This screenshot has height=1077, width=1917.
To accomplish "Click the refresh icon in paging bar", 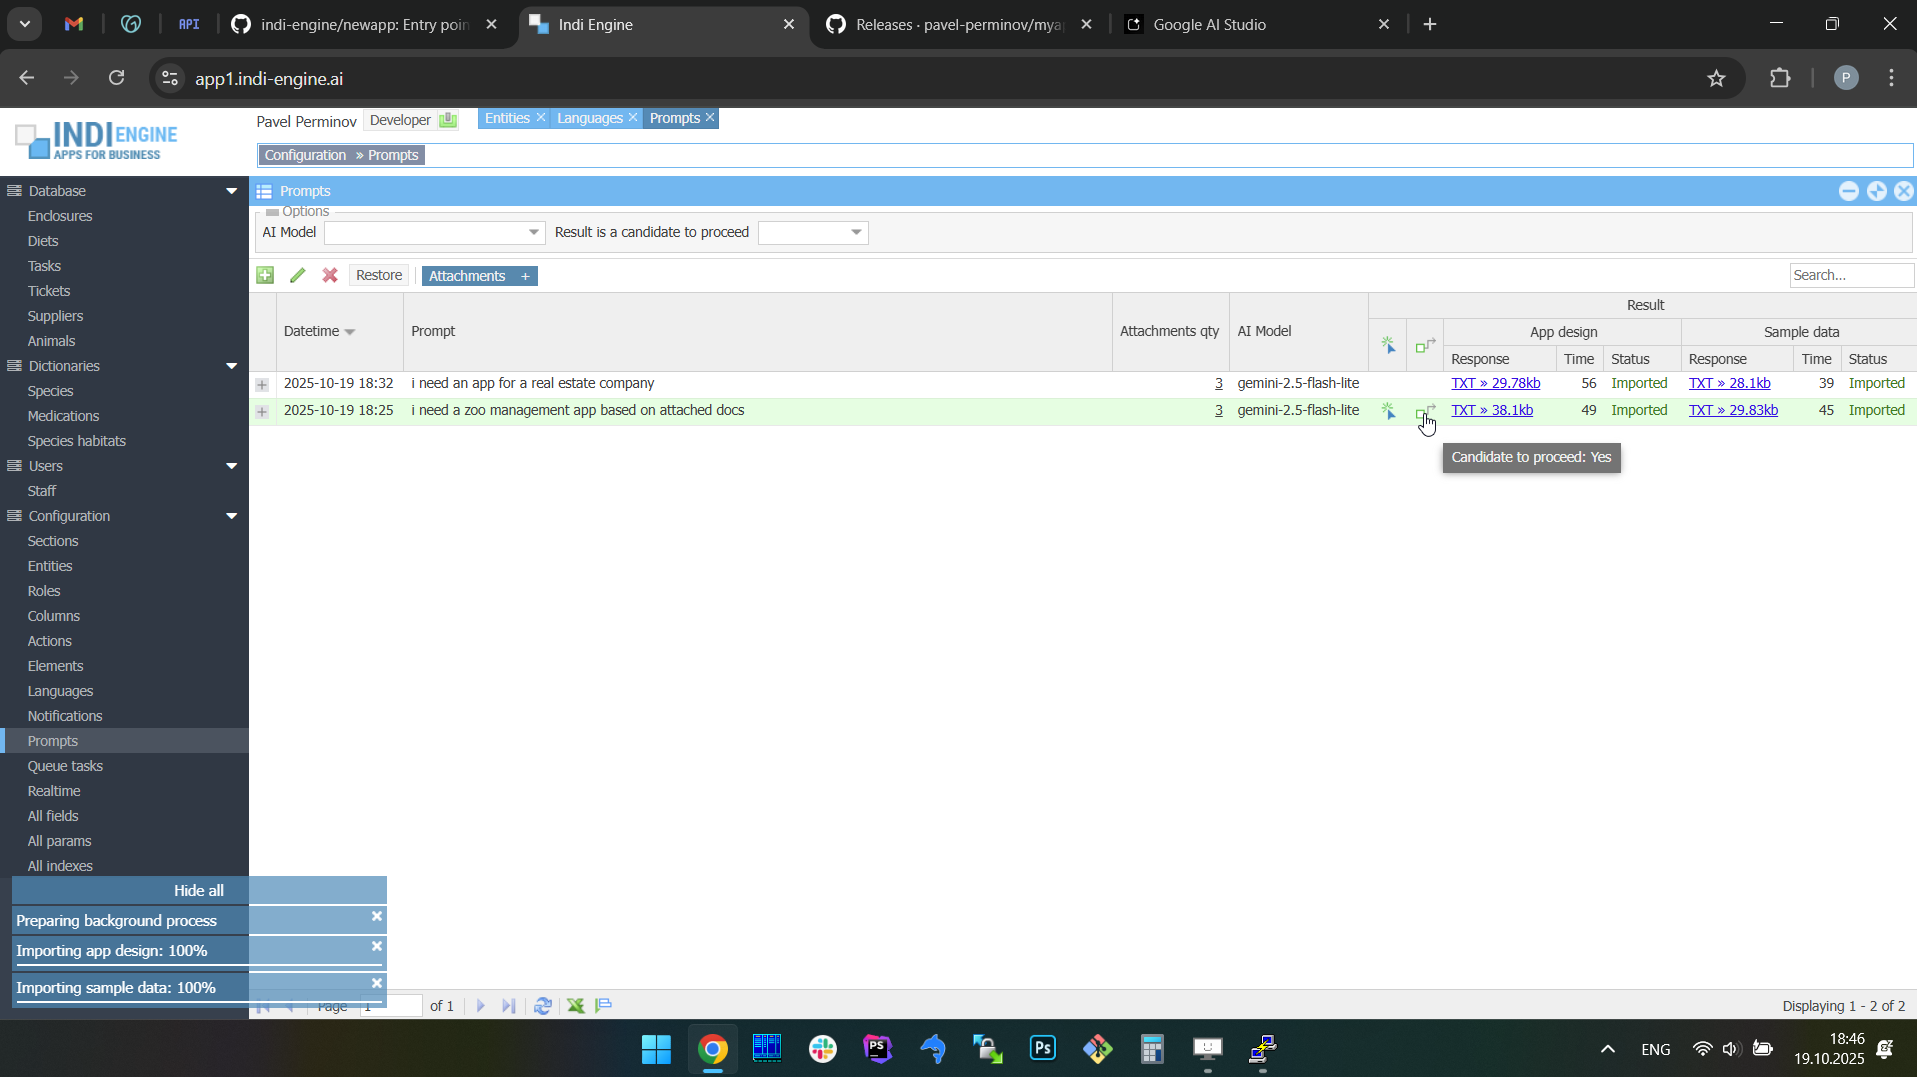I will click(543, 1006).
